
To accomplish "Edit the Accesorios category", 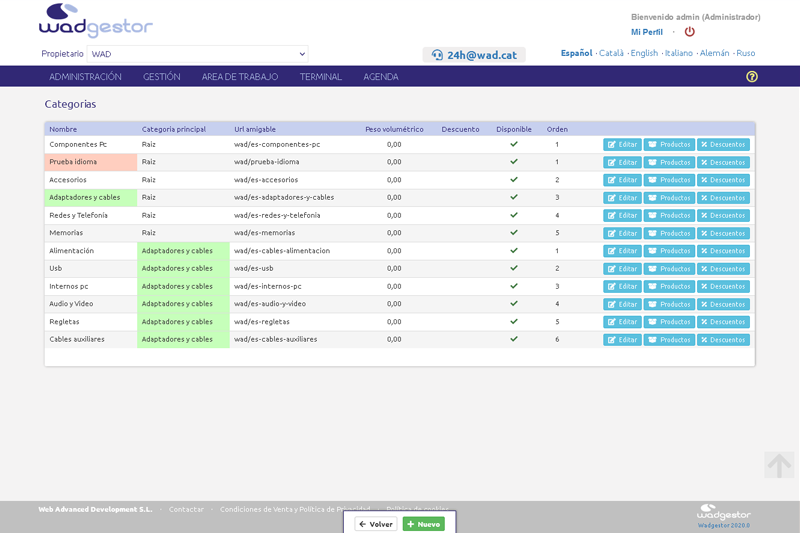I will (622, 180).
